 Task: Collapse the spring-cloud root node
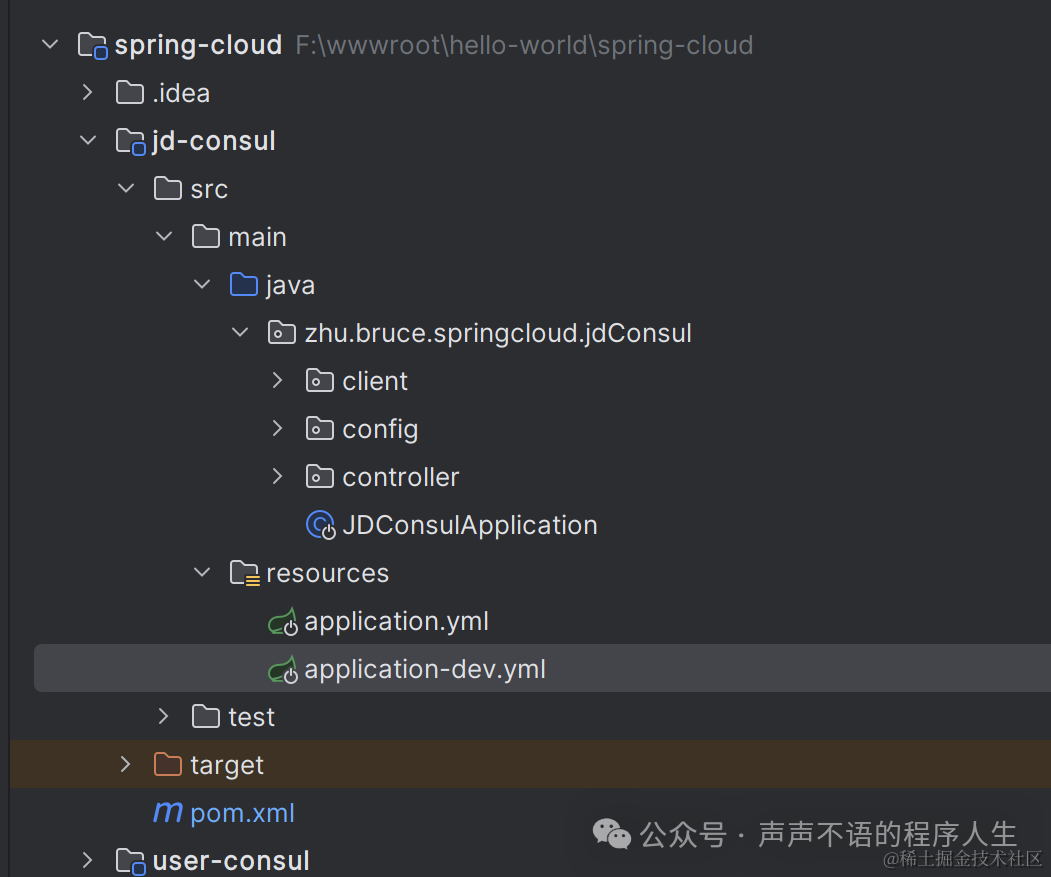click(49, 44)
